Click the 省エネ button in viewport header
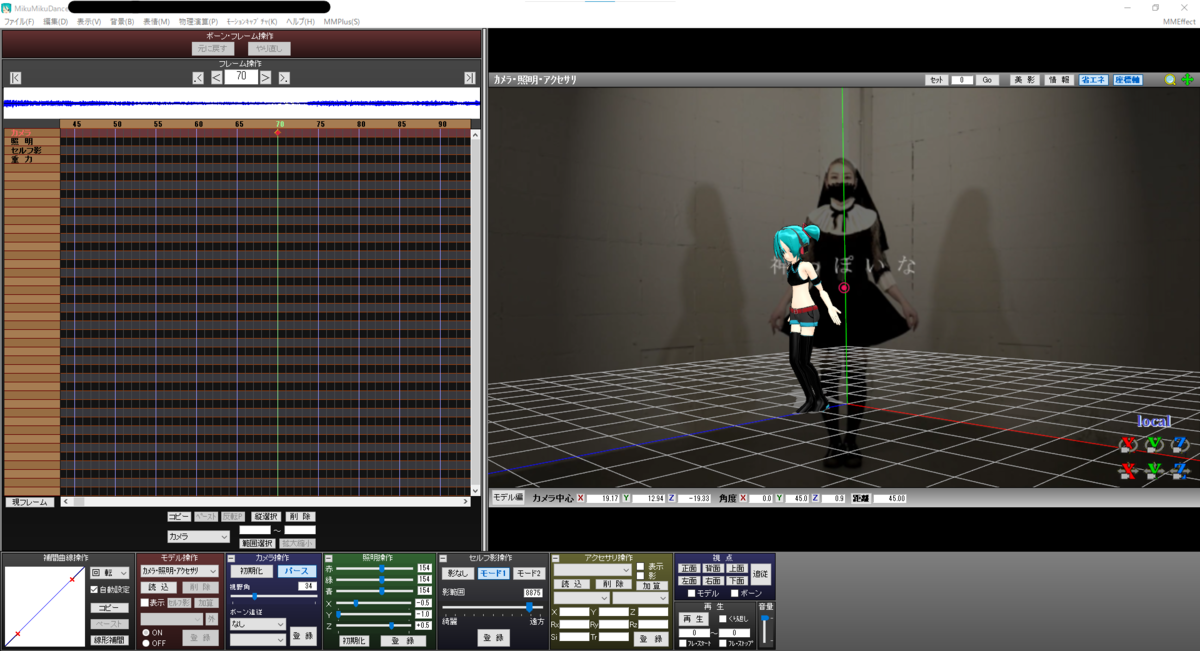 (1092, 80)
